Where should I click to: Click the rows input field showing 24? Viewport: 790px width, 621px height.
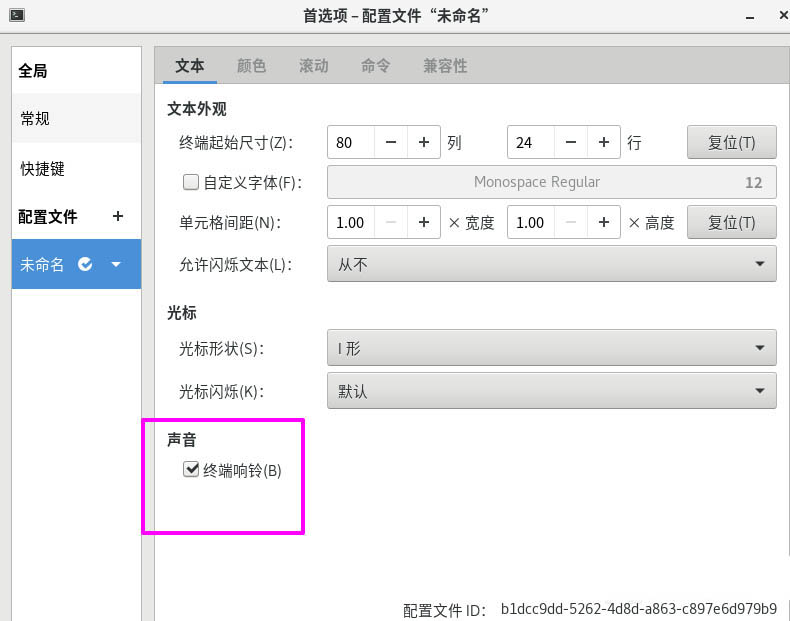coord(531,142)
